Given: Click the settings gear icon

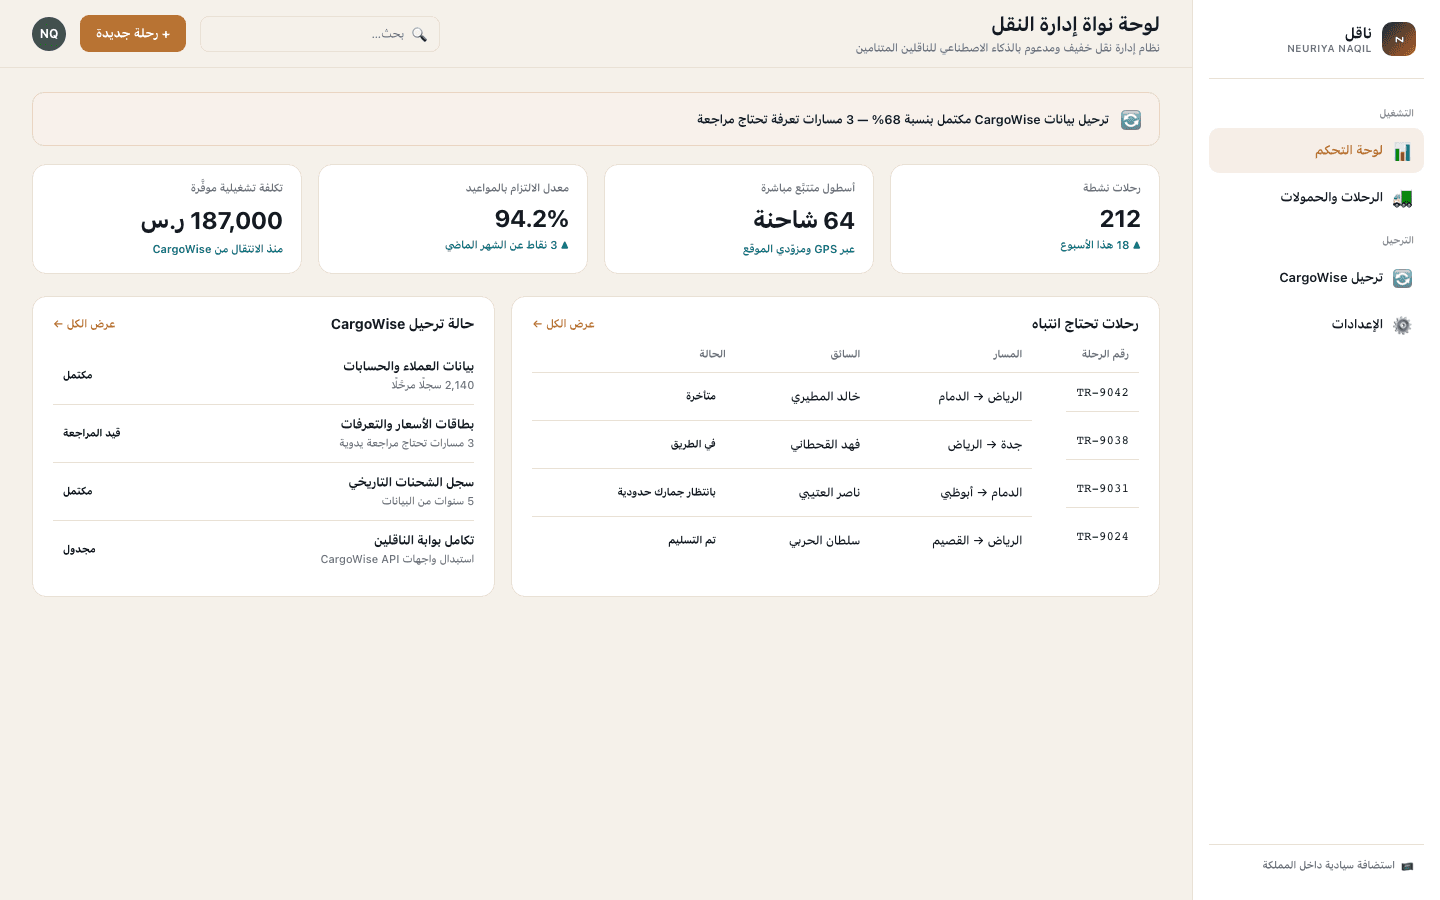Looking at the screenshot, I should (x=1402, y=325).
